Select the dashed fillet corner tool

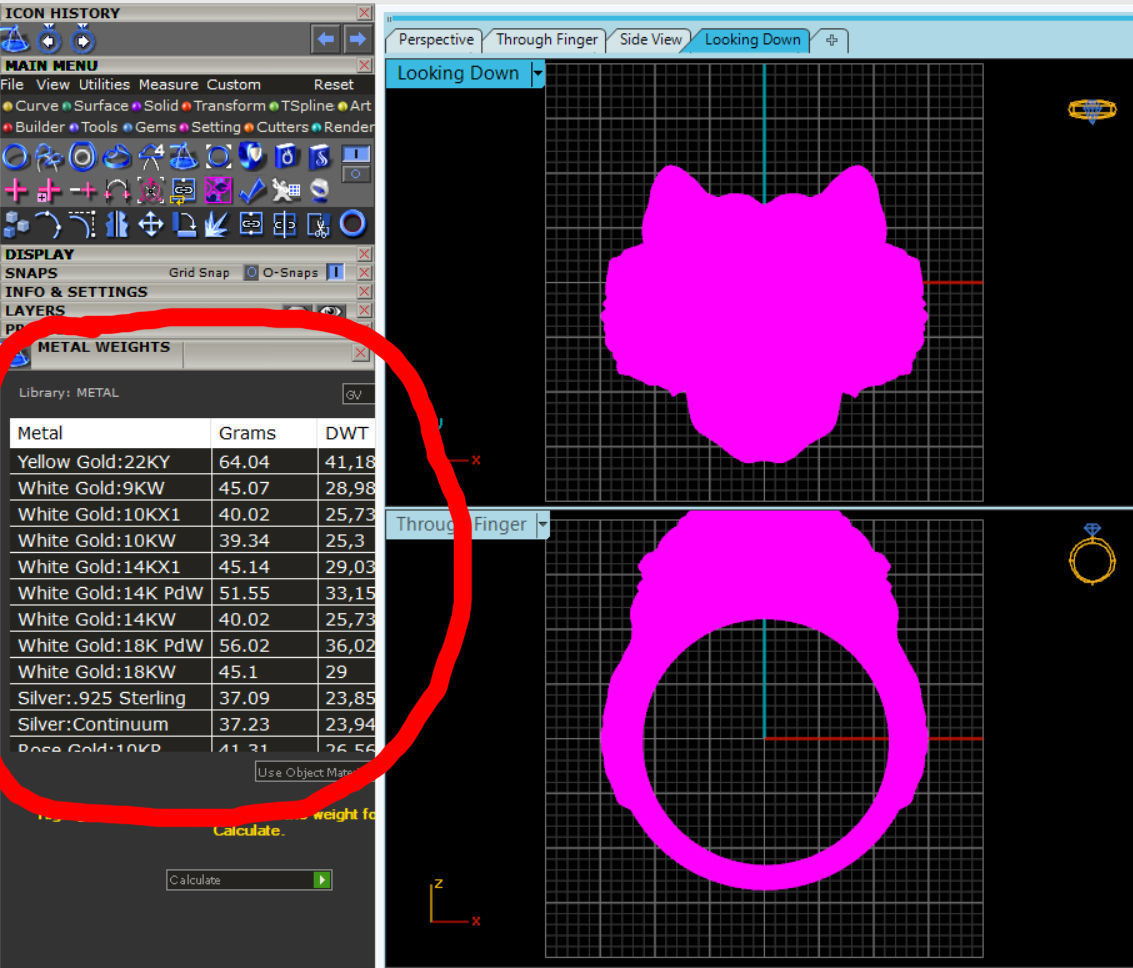(82, 225)
